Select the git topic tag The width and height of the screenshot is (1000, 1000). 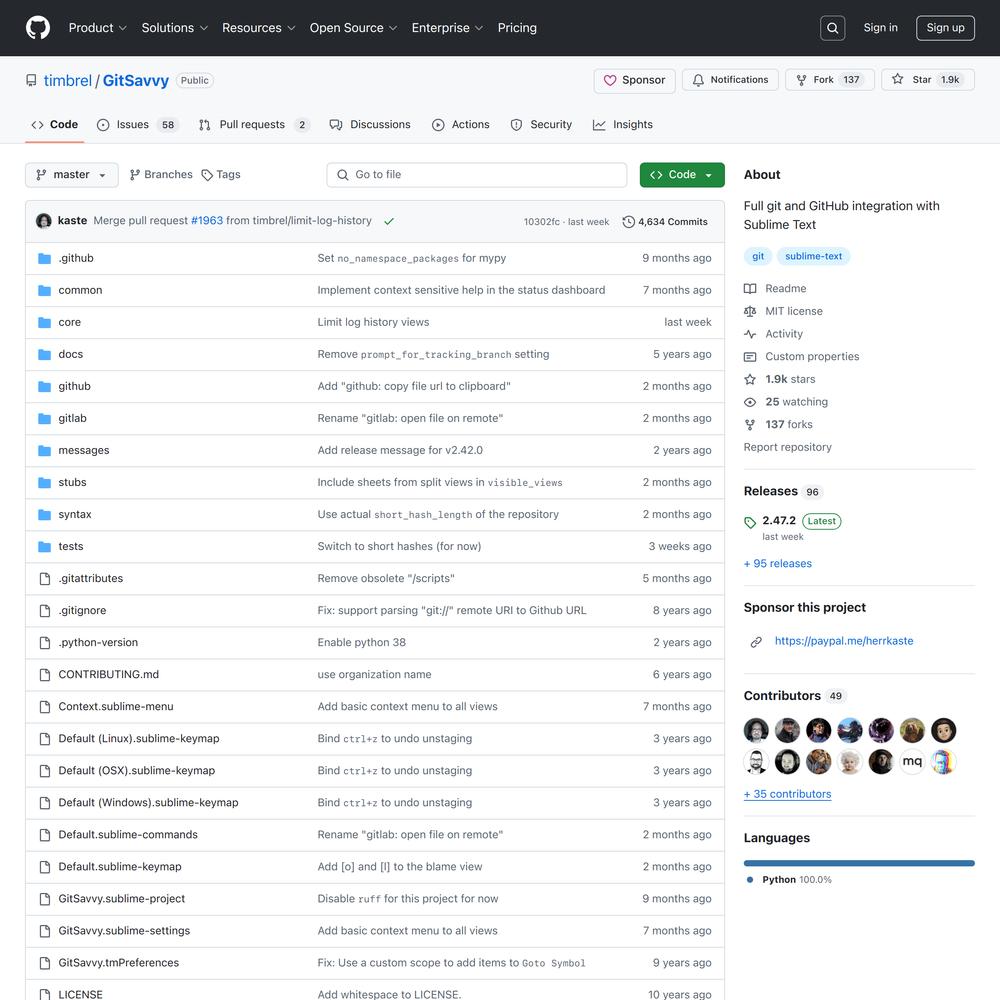click(758, 256)
